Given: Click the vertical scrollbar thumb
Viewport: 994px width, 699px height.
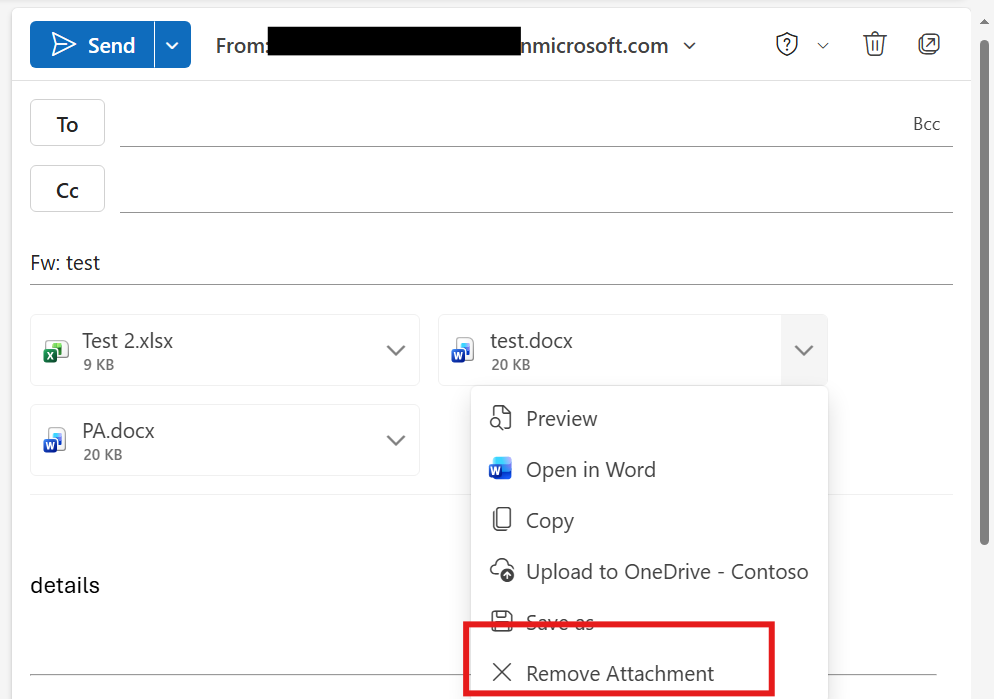Looking at the screenshot, I should tap(984, 292).
